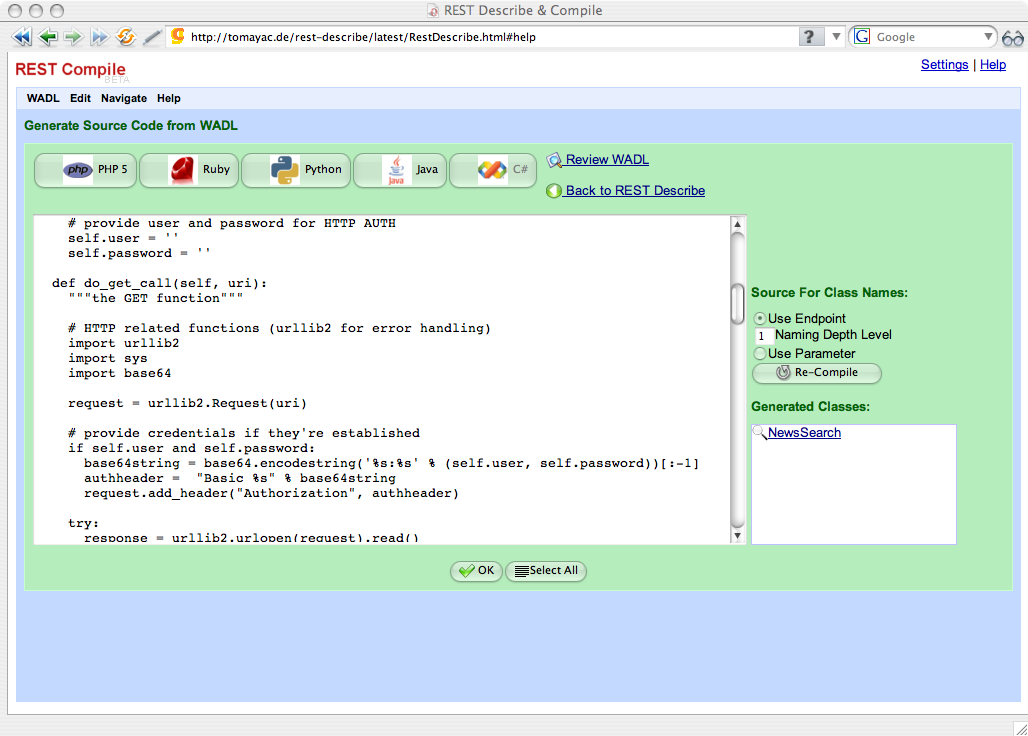Generate Java source code
The width and height of the screenshot is (1028, 736).
[400, 170]
